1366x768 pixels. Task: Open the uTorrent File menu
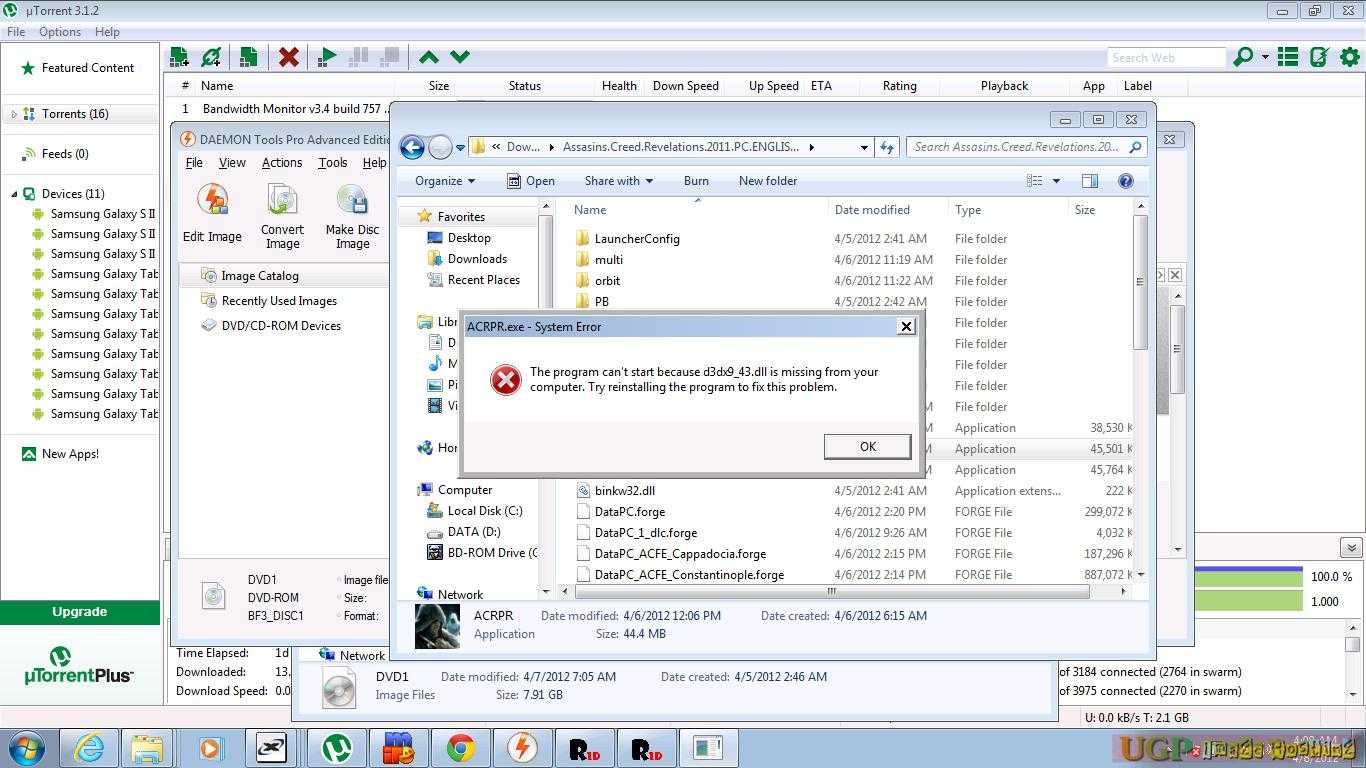coord(16,32)
